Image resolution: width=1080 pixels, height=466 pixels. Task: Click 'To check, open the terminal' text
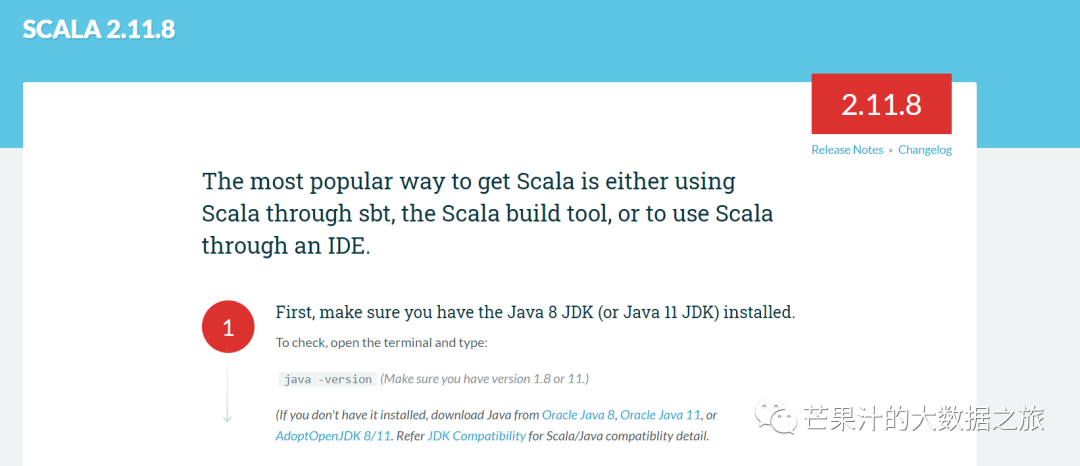[x=381, y=343]
